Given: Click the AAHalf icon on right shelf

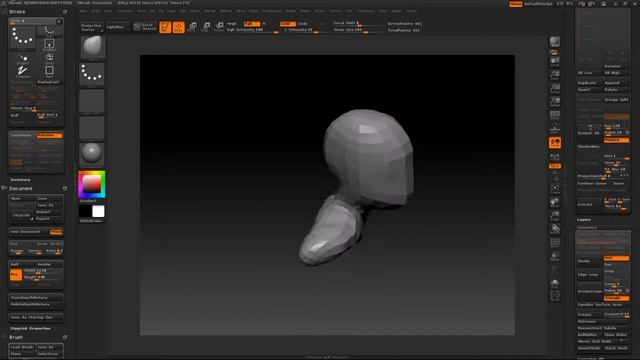Looking at the screenshot, I should click(555, 102).
